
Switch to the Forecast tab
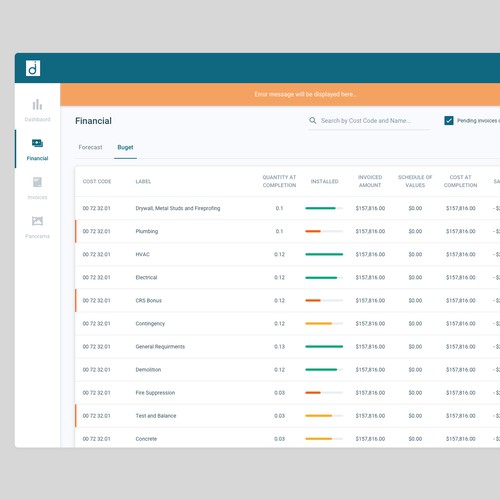90,147
